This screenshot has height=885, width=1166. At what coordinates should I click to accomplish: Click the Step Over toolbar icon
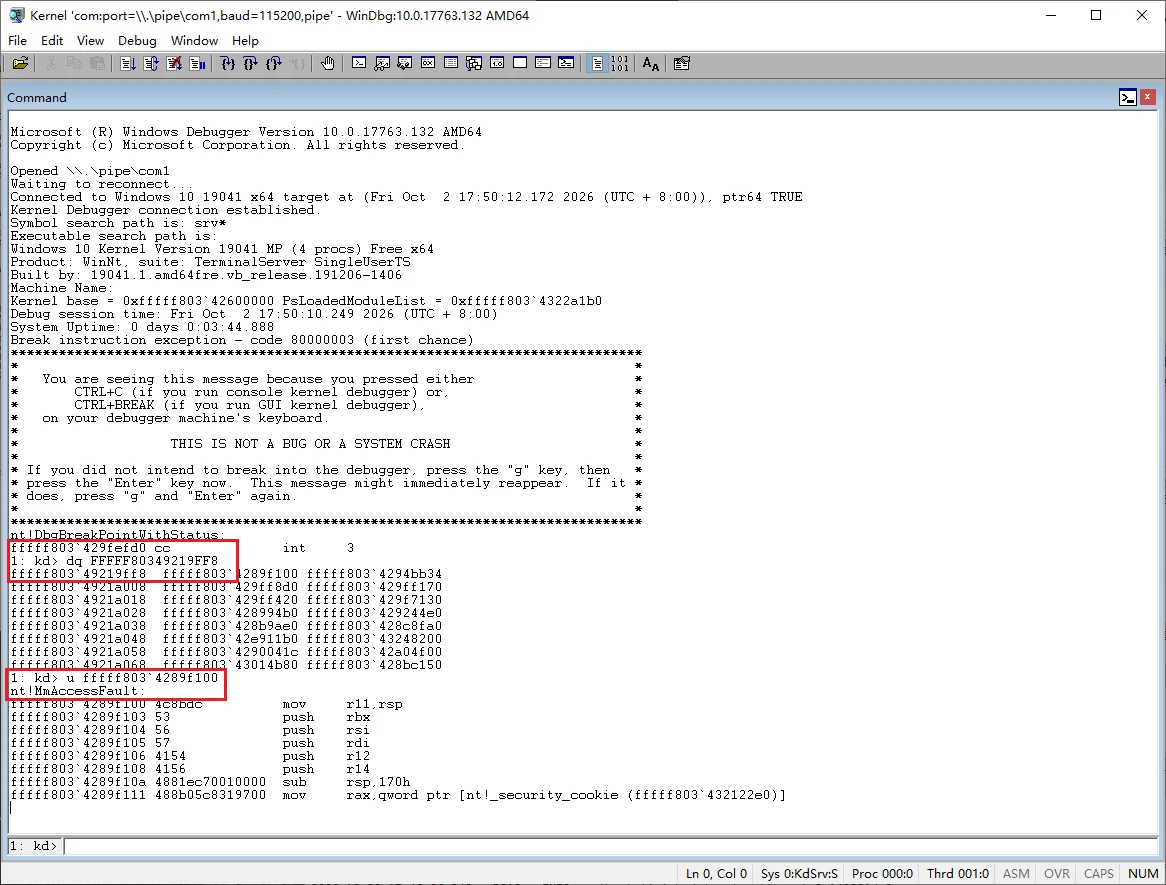pyautogui.click(x=251, y=63)
